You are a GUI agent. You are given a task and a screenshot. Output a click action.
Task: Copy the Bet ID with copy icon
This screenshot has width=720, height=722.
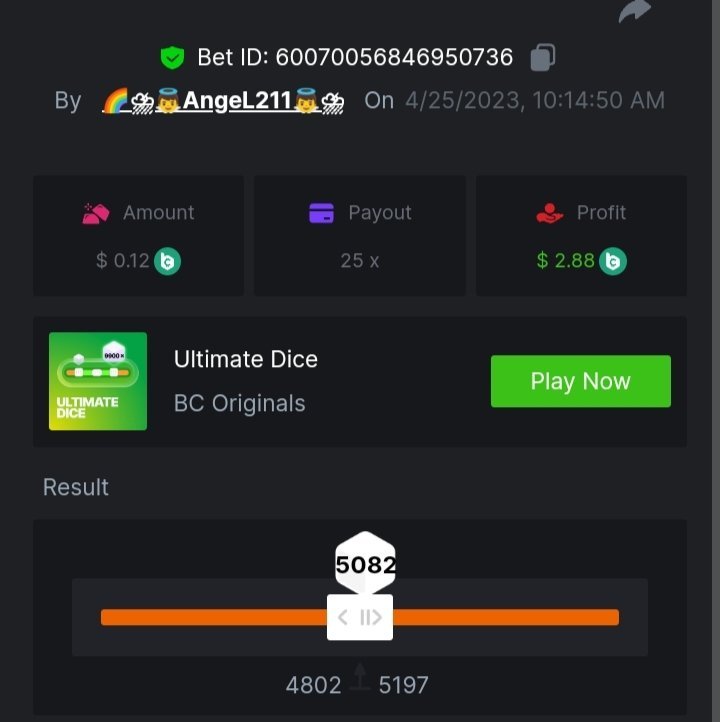543,58
